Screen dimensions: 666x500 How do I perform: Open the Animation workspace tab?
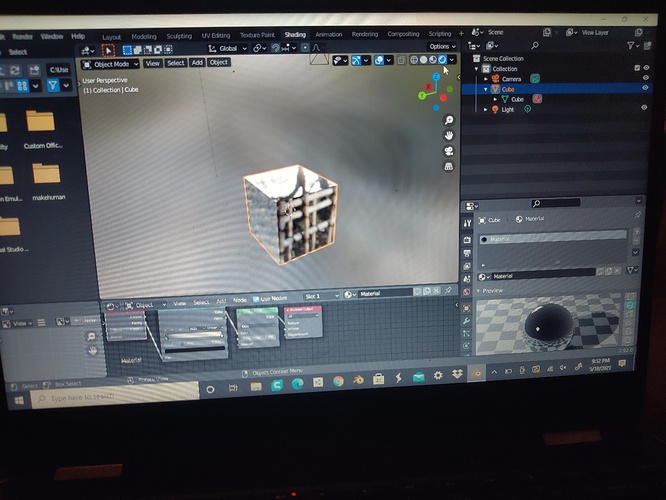328,34
